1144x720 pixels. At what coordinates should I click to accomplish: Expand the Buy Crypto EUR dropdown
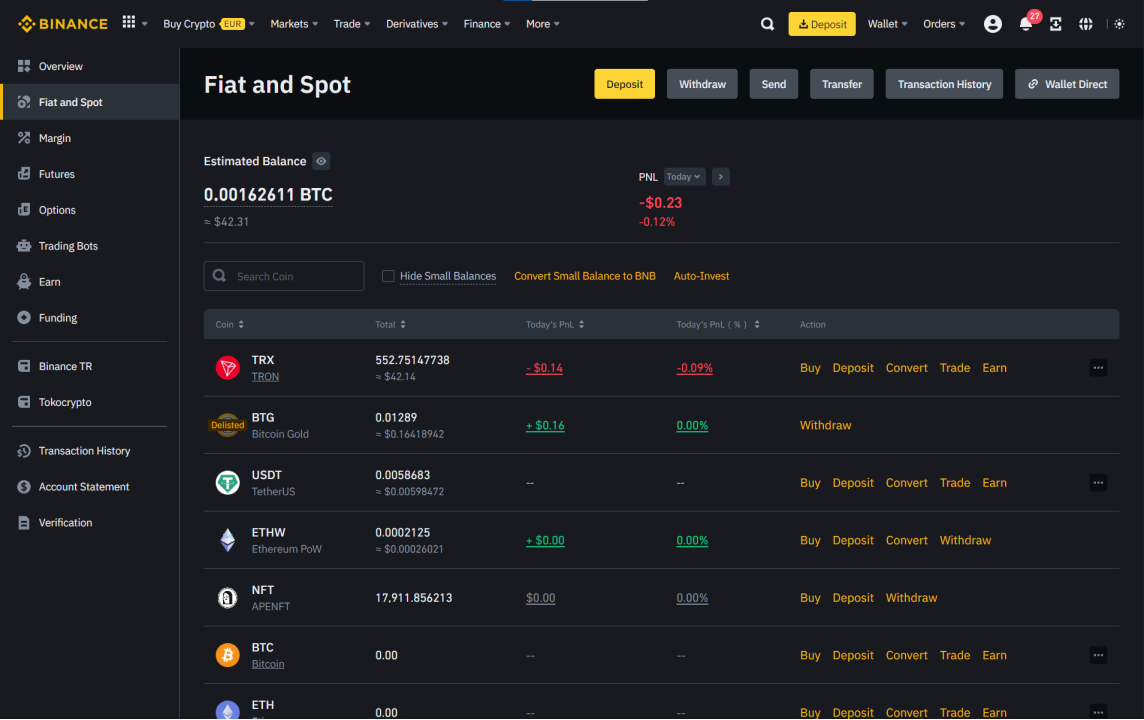[209, 24]
